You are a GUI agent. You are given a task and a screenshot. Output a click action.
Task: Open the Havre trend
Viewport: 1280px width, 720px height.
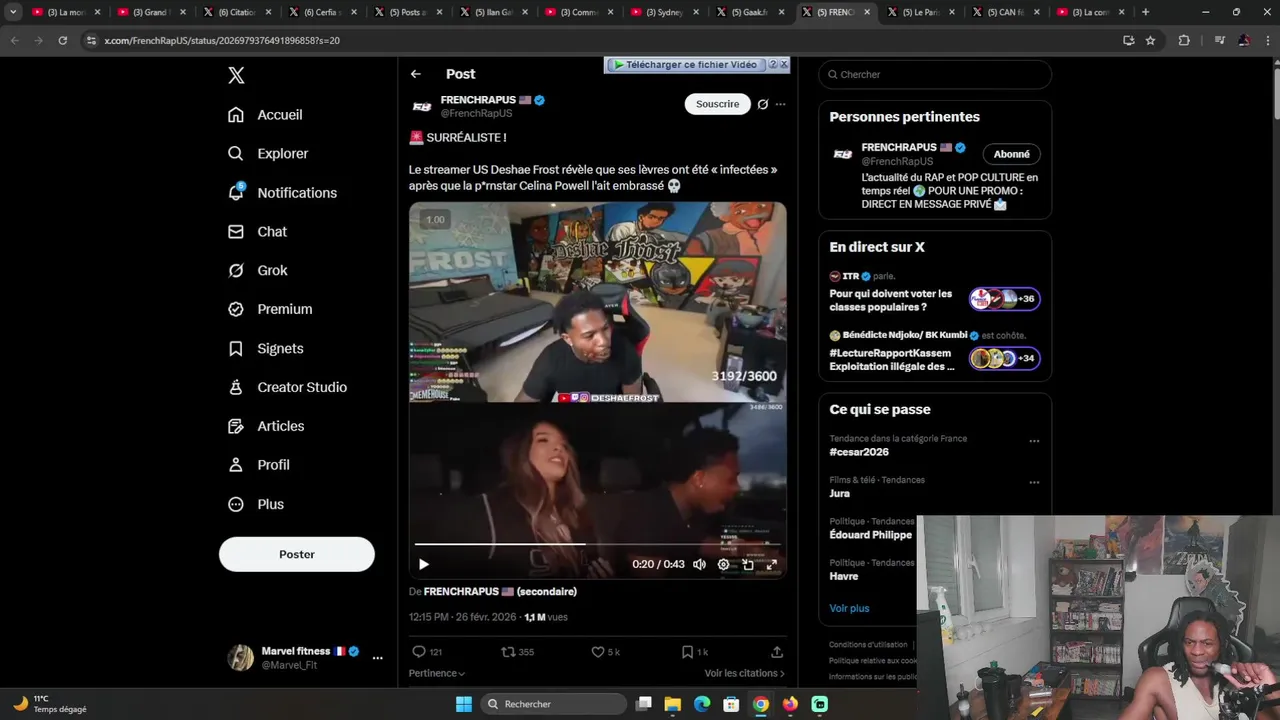(x=843, y=576)
